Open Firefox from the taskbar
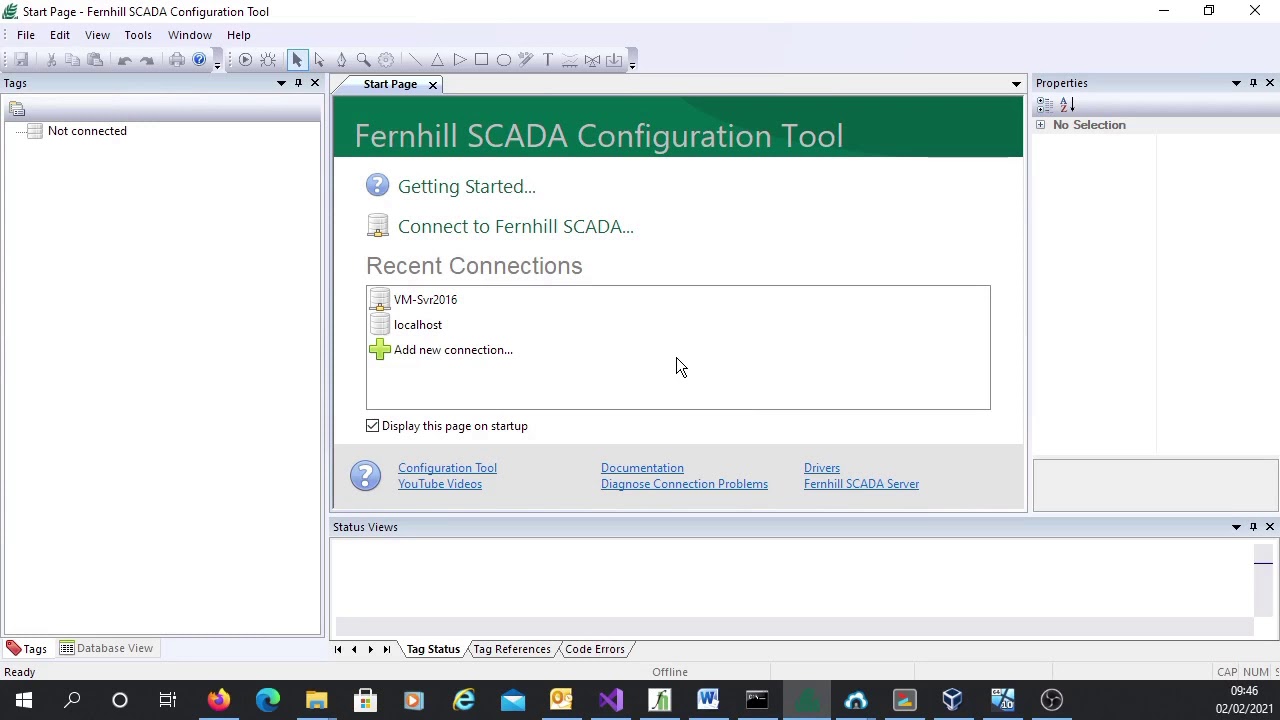Image resolution: width=1280 pixels, height=720 pixels. point(218,700)
